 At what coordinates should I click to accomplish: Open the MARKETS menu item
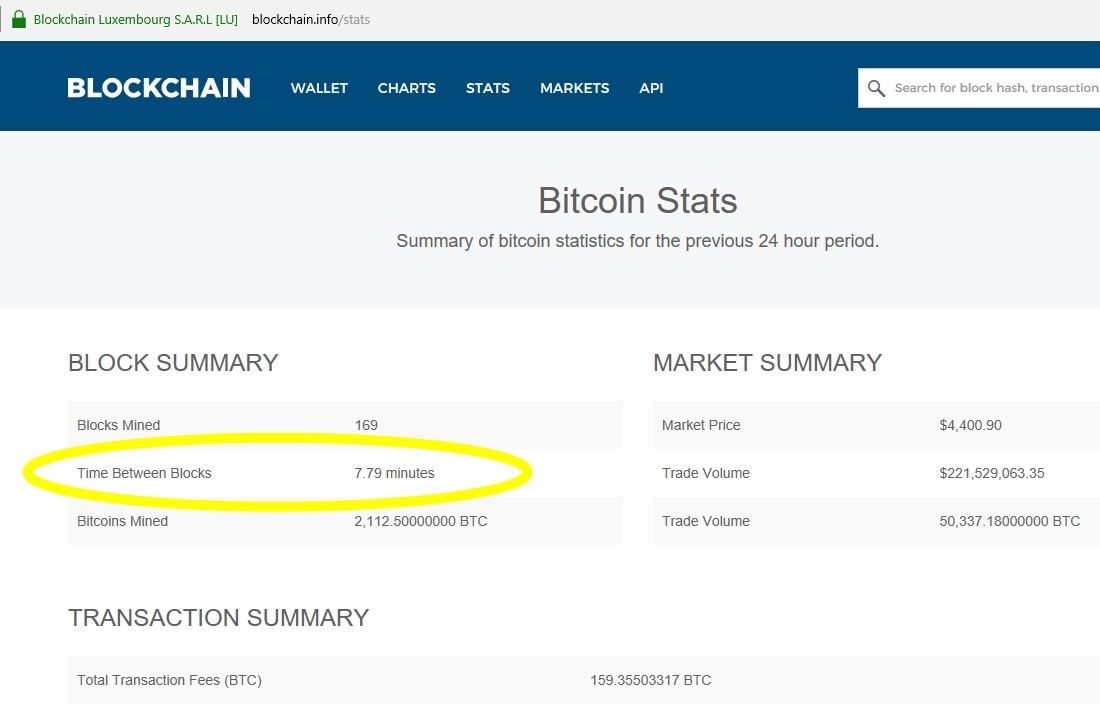575,88
